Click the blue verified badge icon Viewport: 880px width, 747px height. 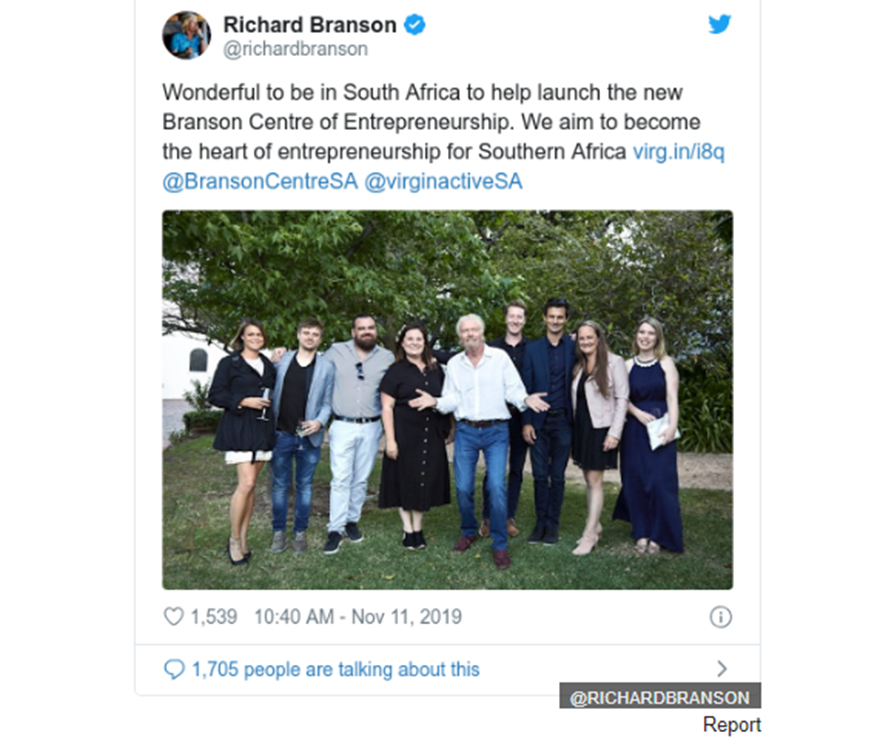[415, 25]
